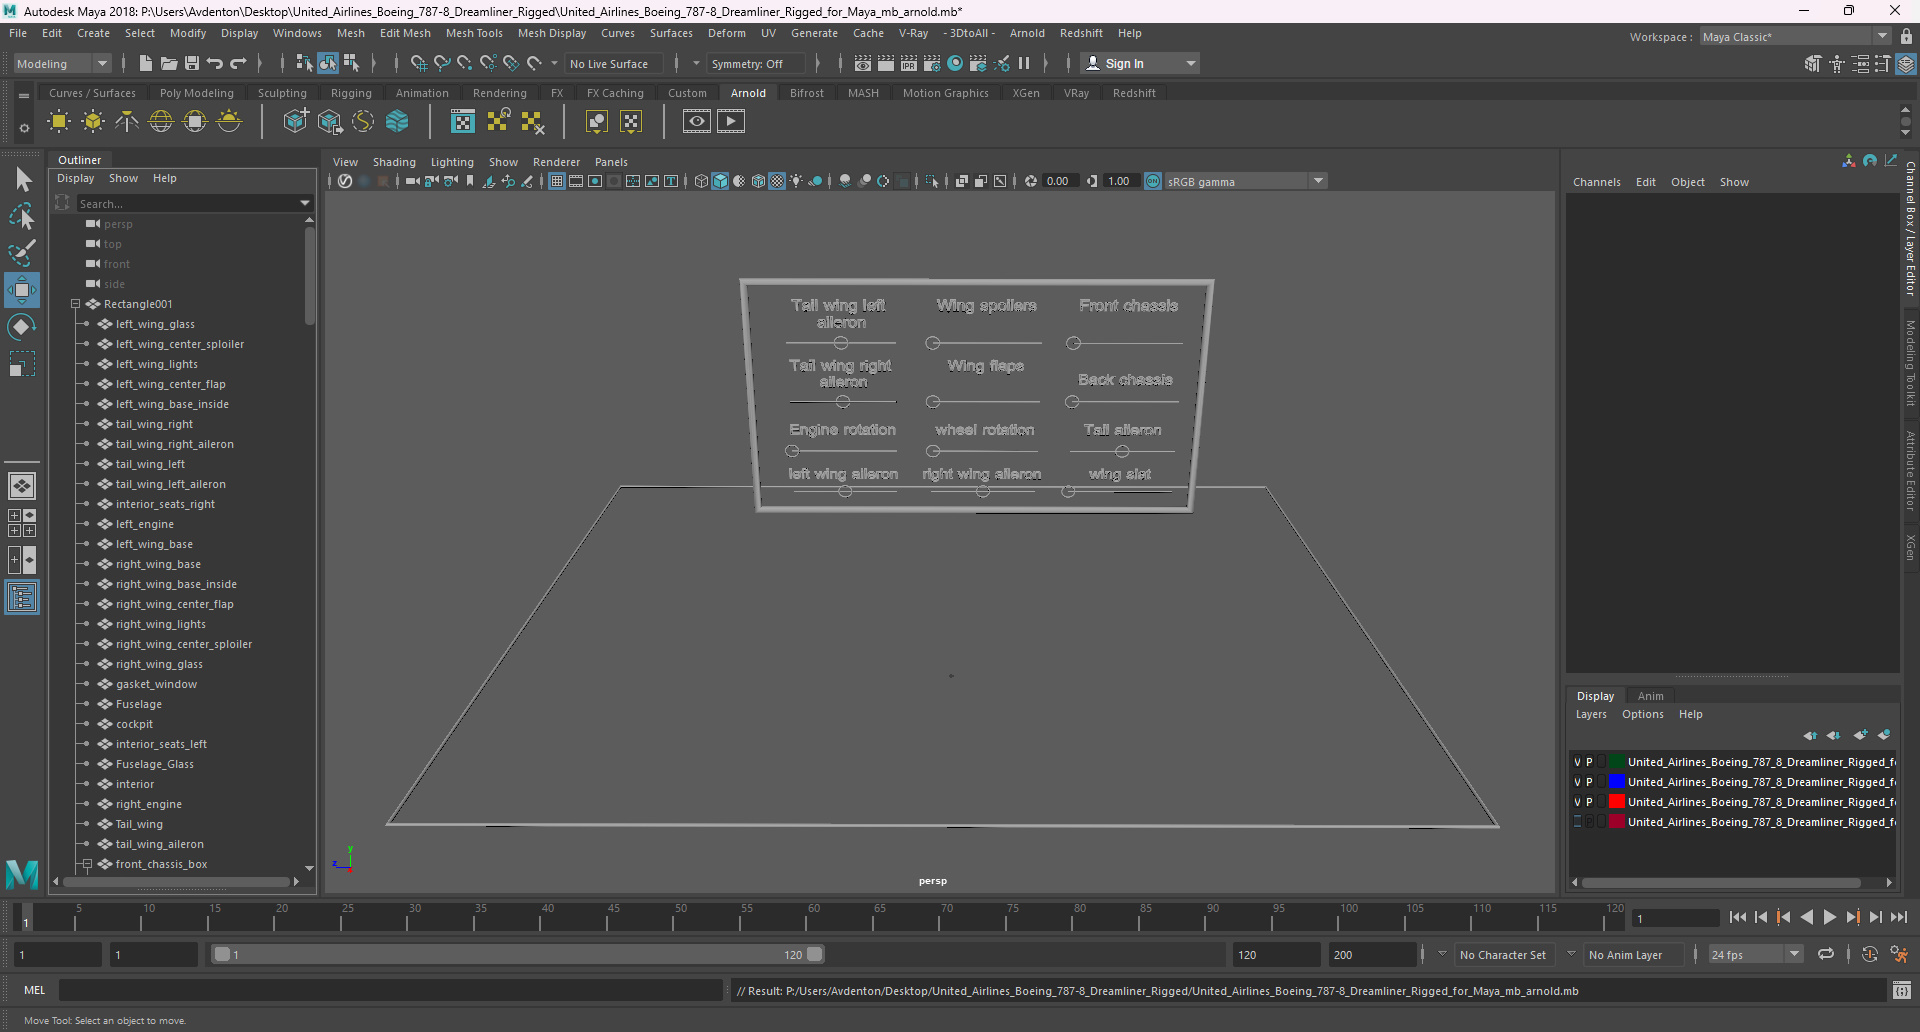This screenshot has width=1920, height=1032.
Task: Enable visibility for the dark red layer
Action: click(x=1578, y=822)
